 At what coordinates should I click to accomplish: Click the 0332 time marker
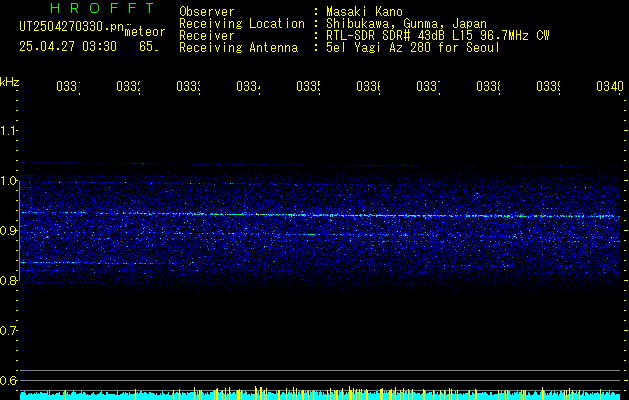128,86
